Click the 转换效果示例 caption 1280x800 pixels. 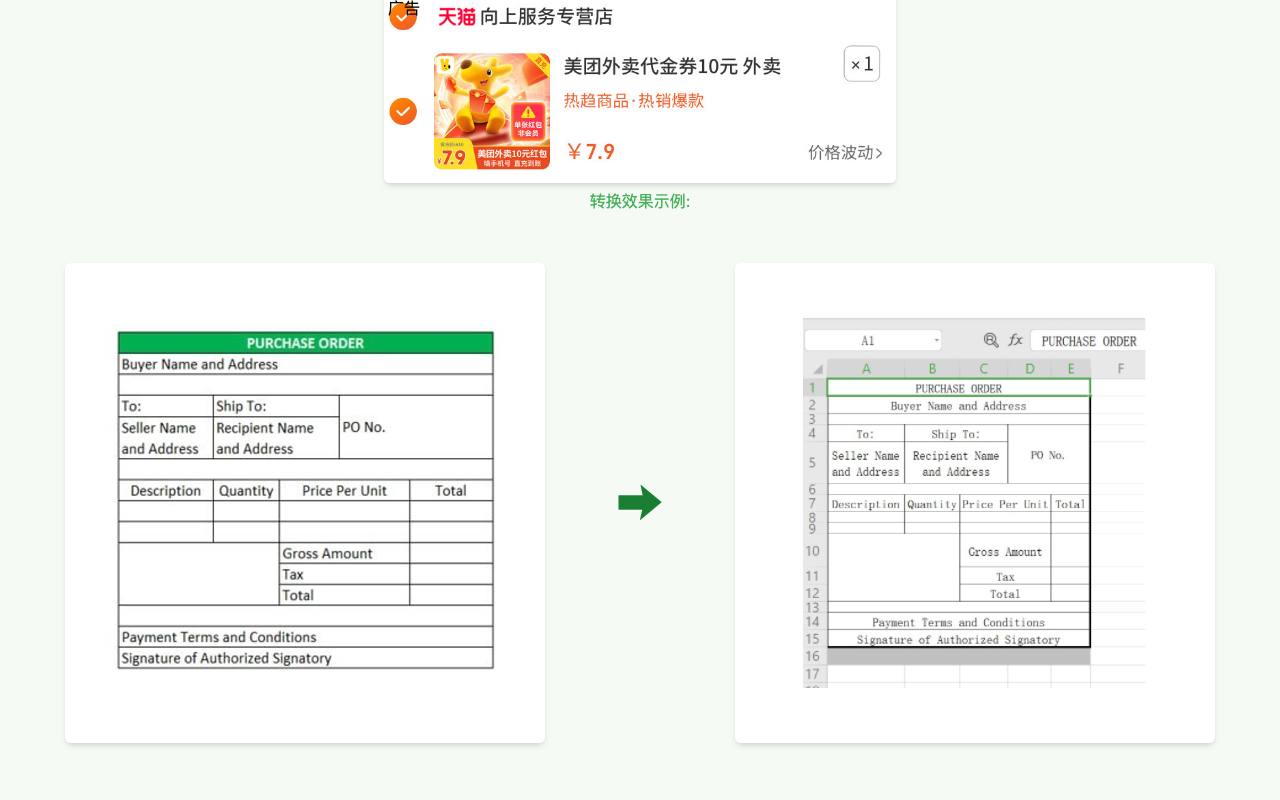(640, 201)
